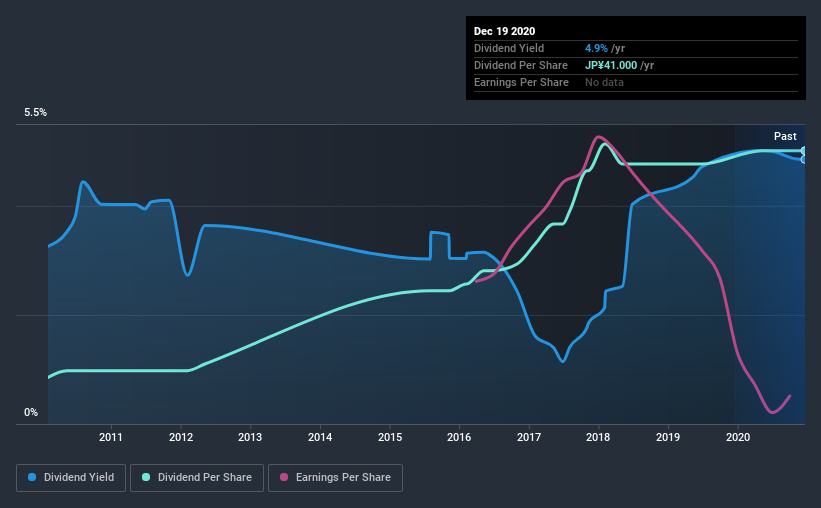The width and height of the screenshot is (821, 508).
Task: Click the 2016 year on the timeline
Action: (x=459, y=437)
